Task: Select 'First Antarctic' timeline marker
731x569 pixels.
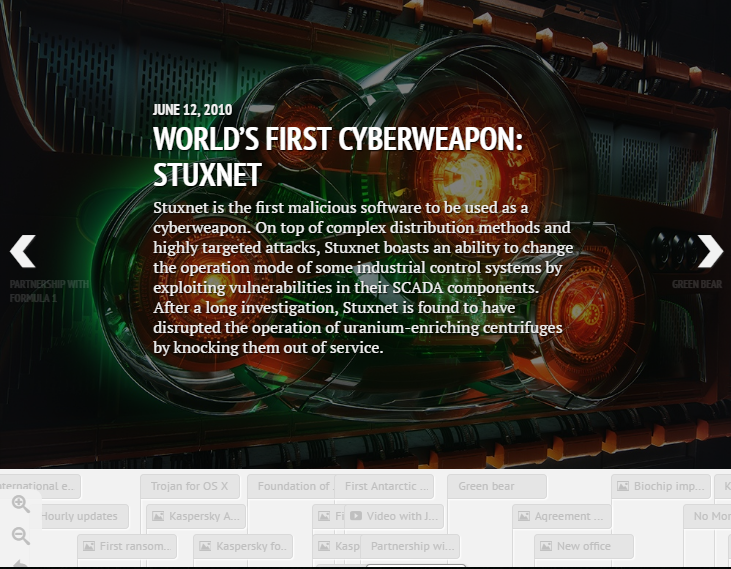Action: pos(384,486)
